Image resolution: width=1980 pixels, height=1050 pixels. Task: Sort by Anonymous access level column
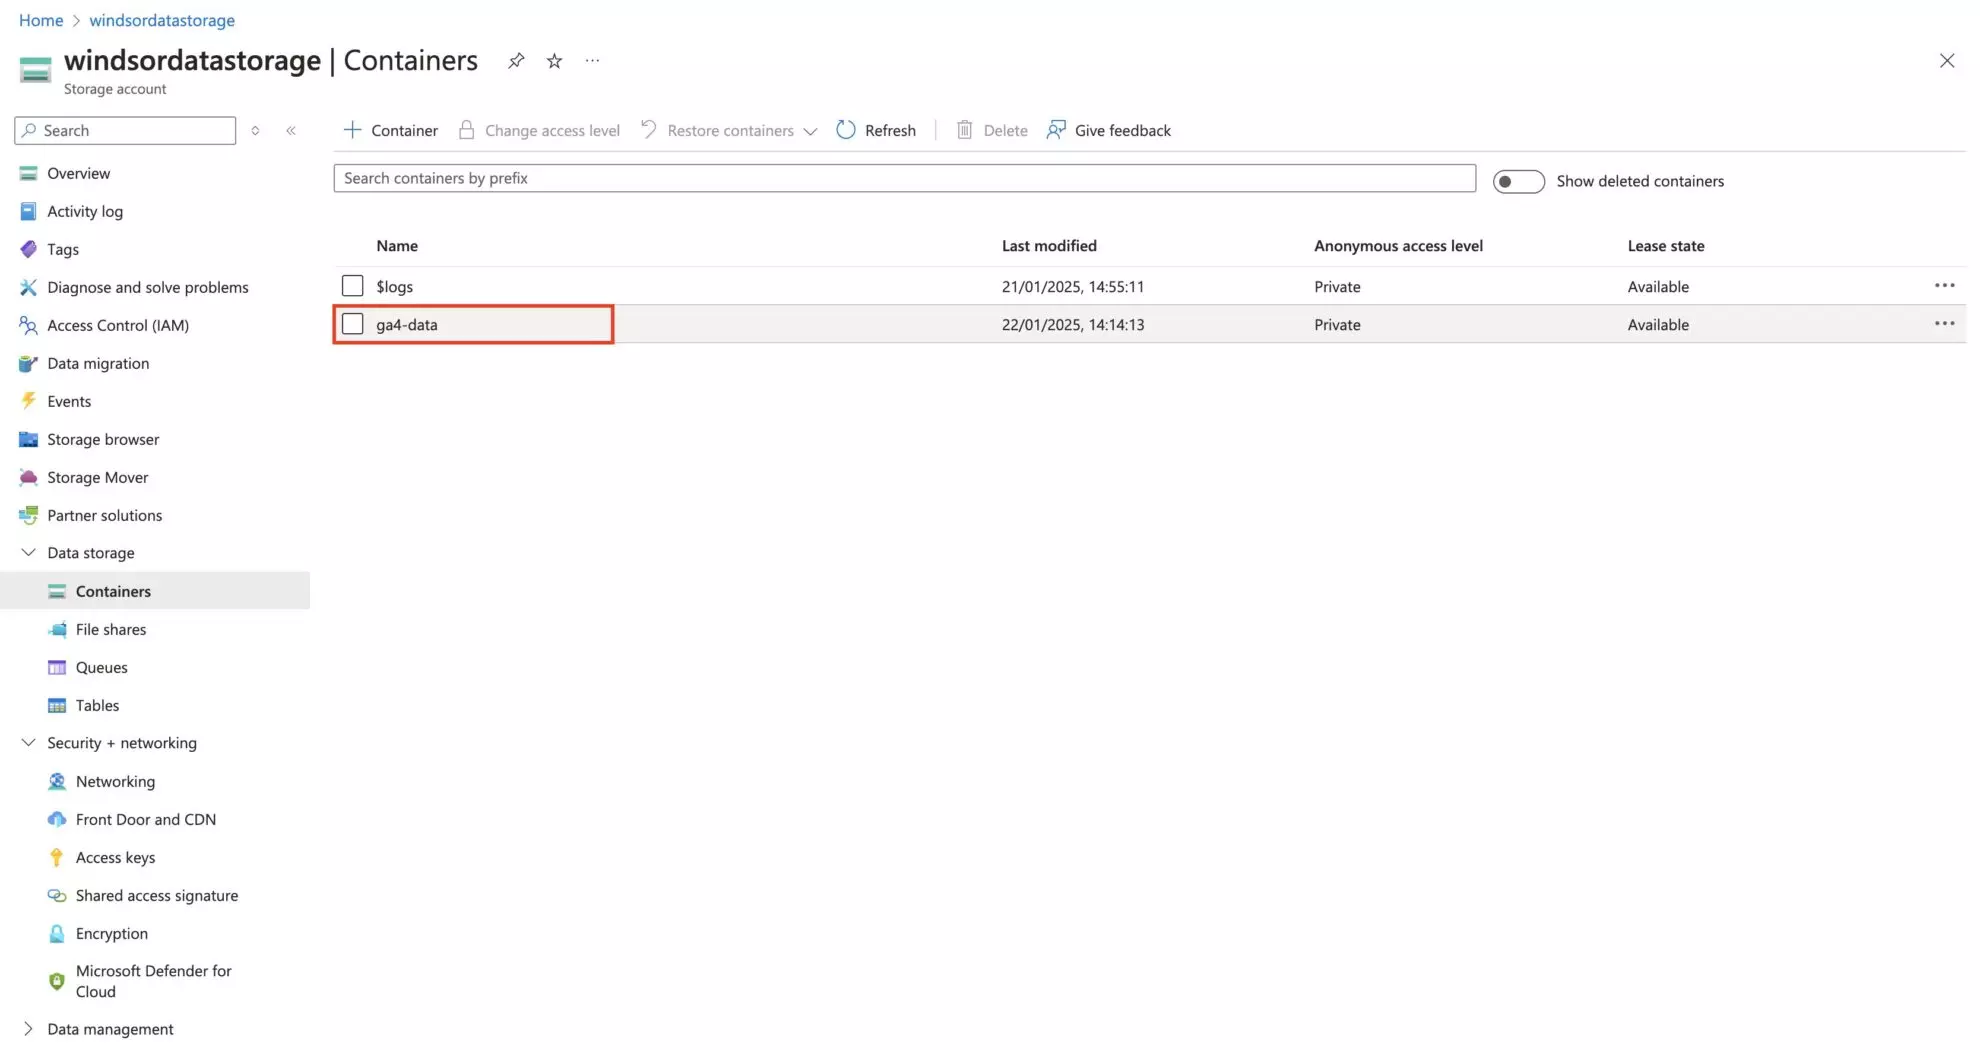point(1398,246)
